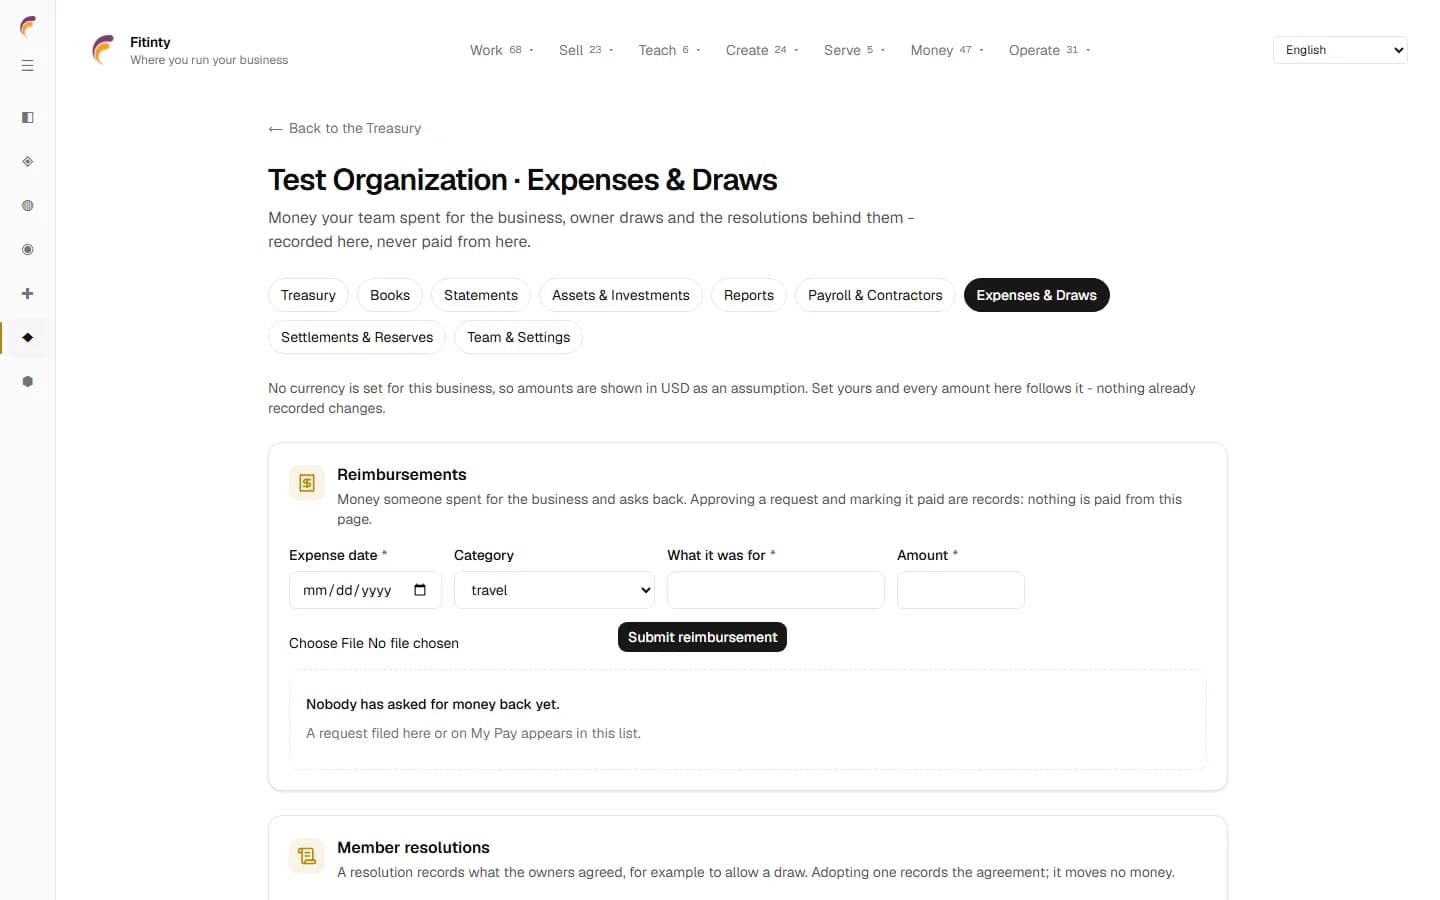The width and height of the screenshot is (1440, 900).
Task: Click the solid black diamond sidebar icon
Action: (28, 338)
